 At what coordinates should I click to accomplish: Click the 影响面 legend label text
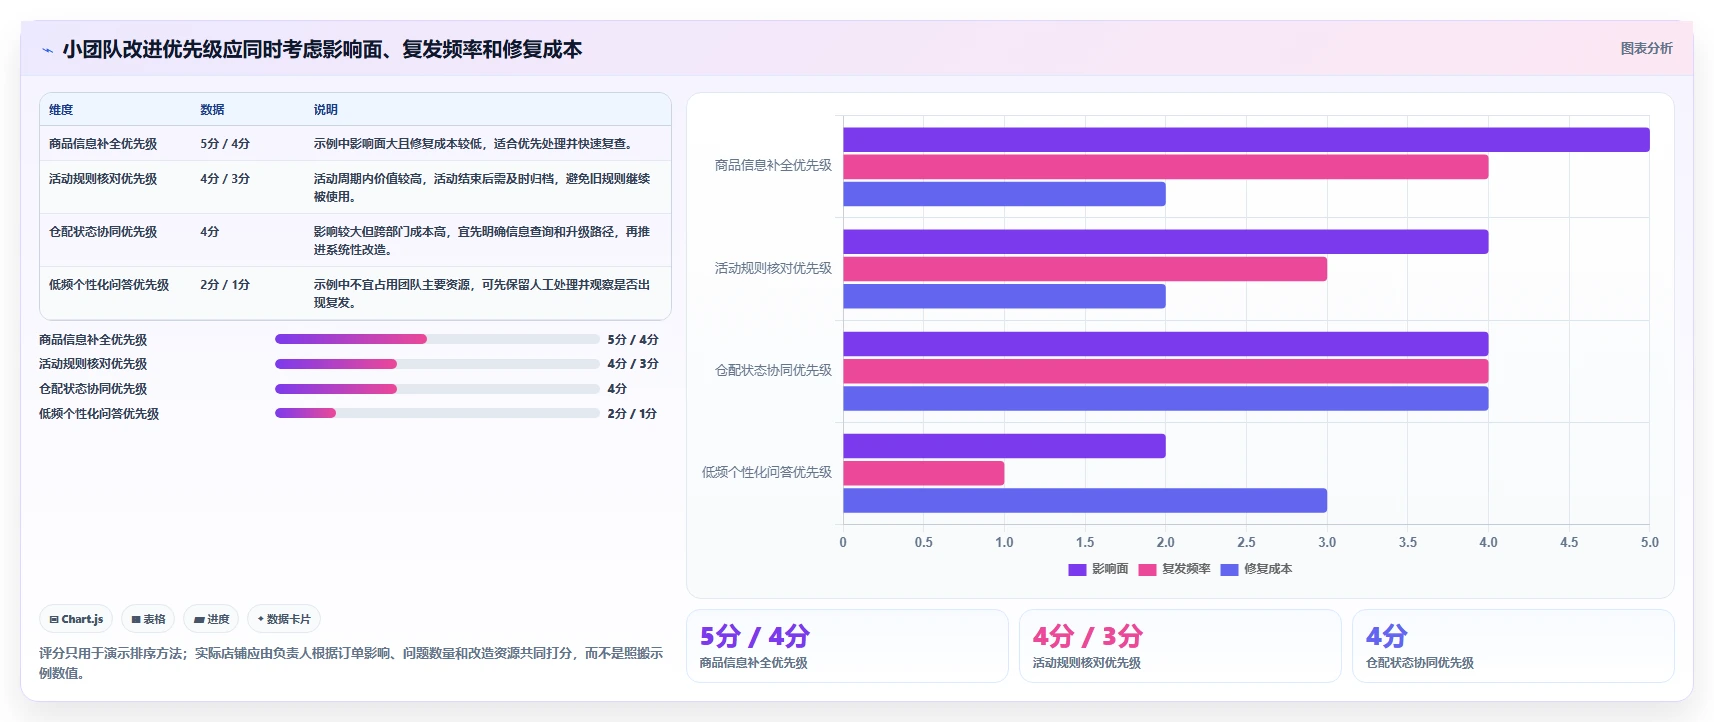point(1110,569)
